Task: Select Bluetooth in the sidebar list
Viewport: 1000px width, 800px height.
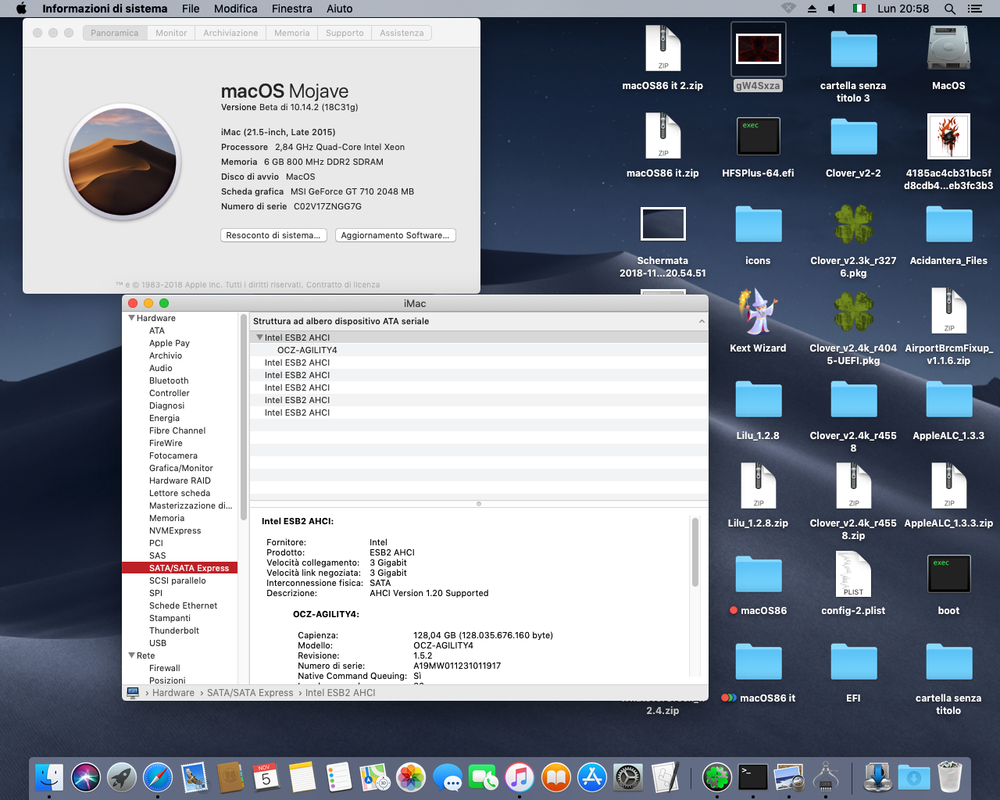Action: [168, 380]
